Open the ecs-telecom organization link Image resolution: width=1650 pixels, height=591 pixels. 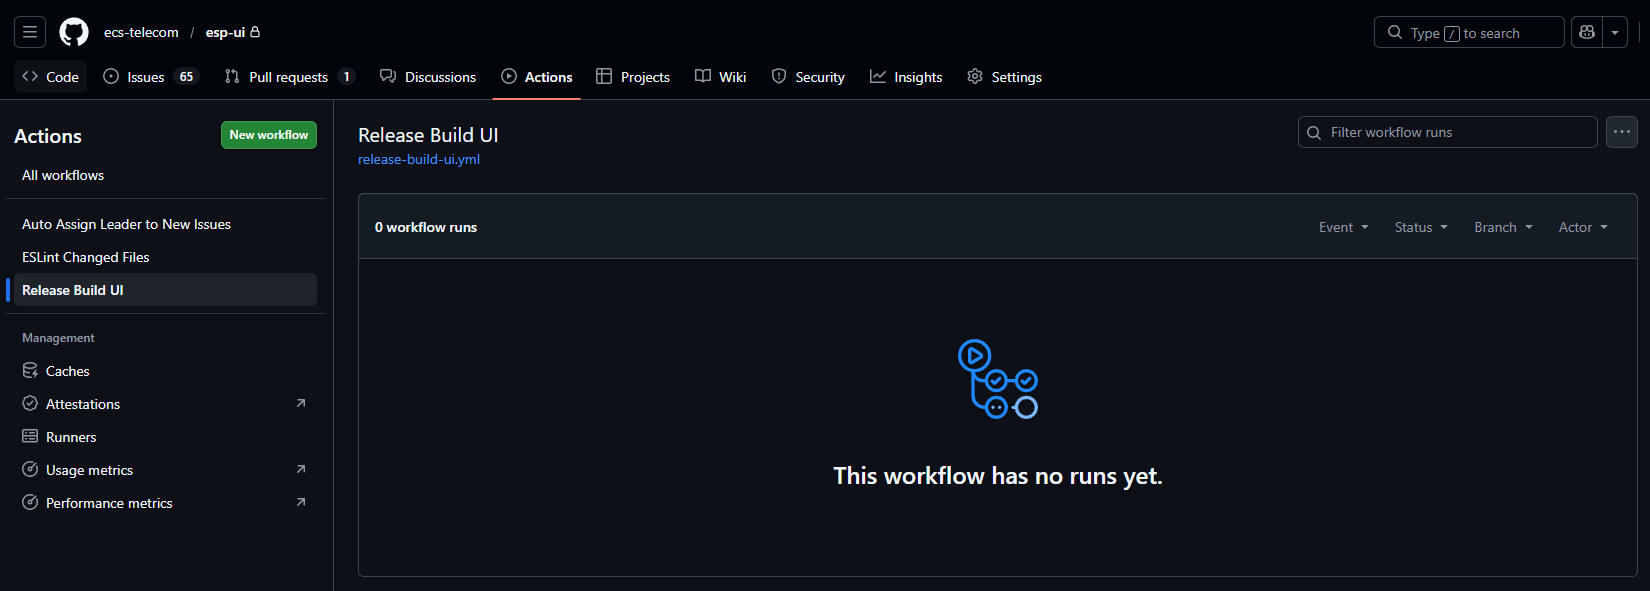(141, 32)
